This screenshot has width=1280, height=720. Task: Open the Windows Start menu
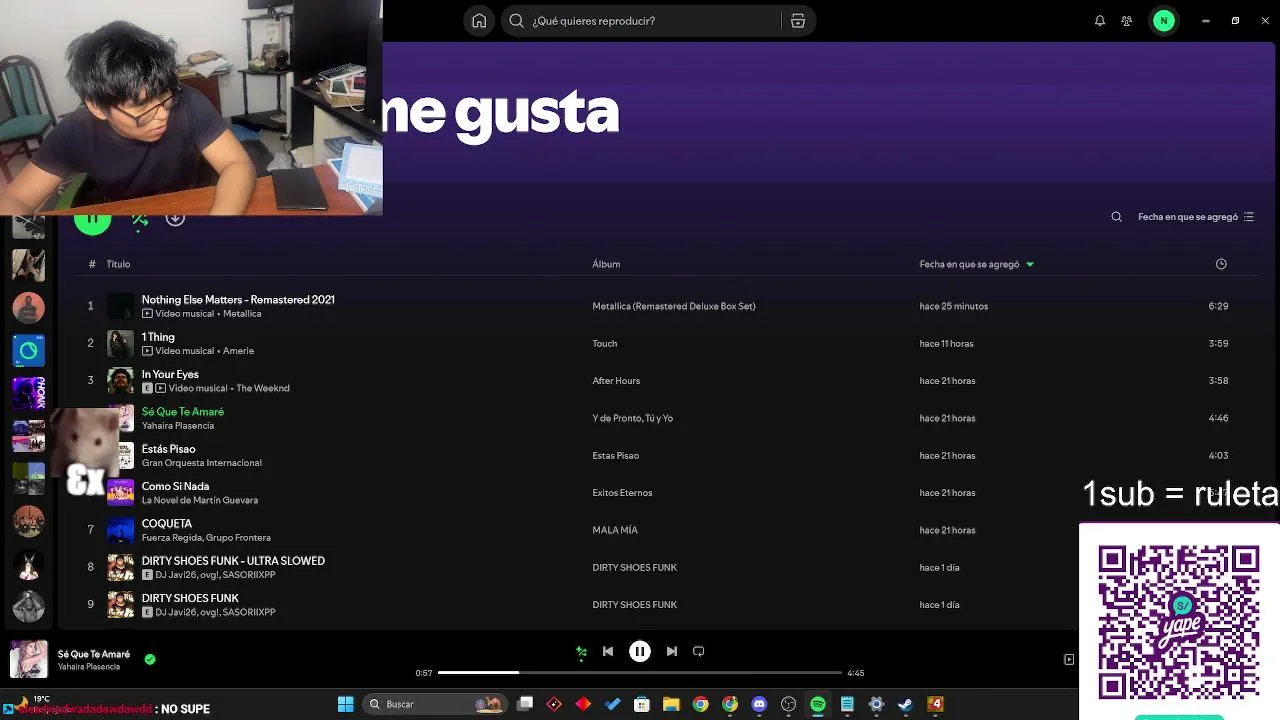(x=345, y=704)
